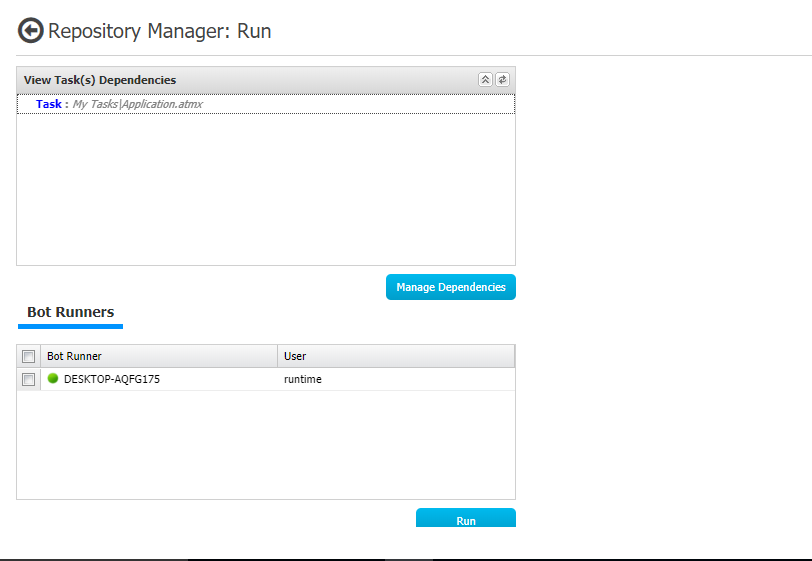The height and width of the screenshot is (561, 812).
Task: Refresh the task dependencies view
Action: pyautogui.click(x=502, y=80)
